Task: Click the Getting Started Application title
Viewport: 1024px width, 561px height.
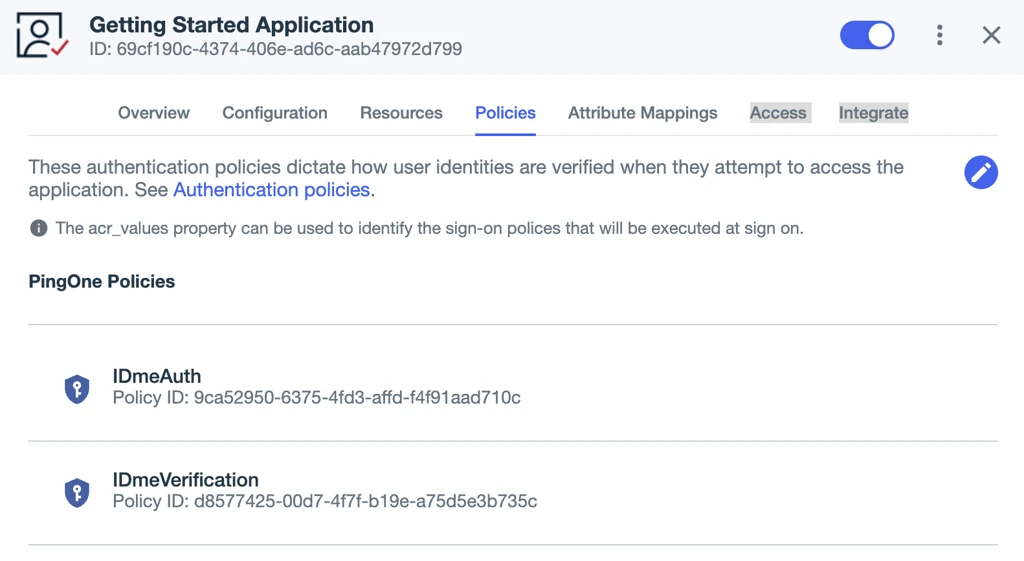Action: click(x=232, y=25)
